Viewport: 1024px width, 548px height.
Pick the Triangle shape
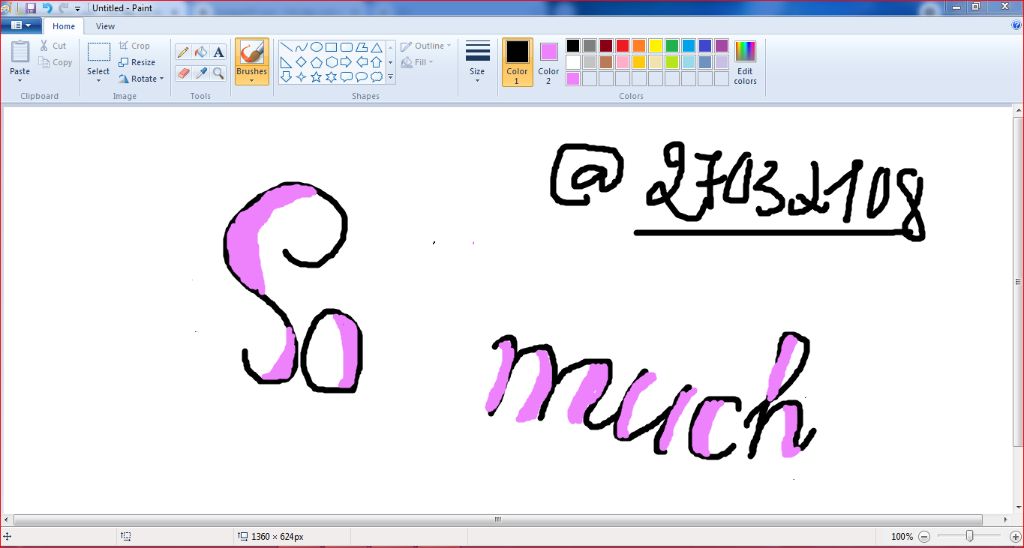pos(376,47)
